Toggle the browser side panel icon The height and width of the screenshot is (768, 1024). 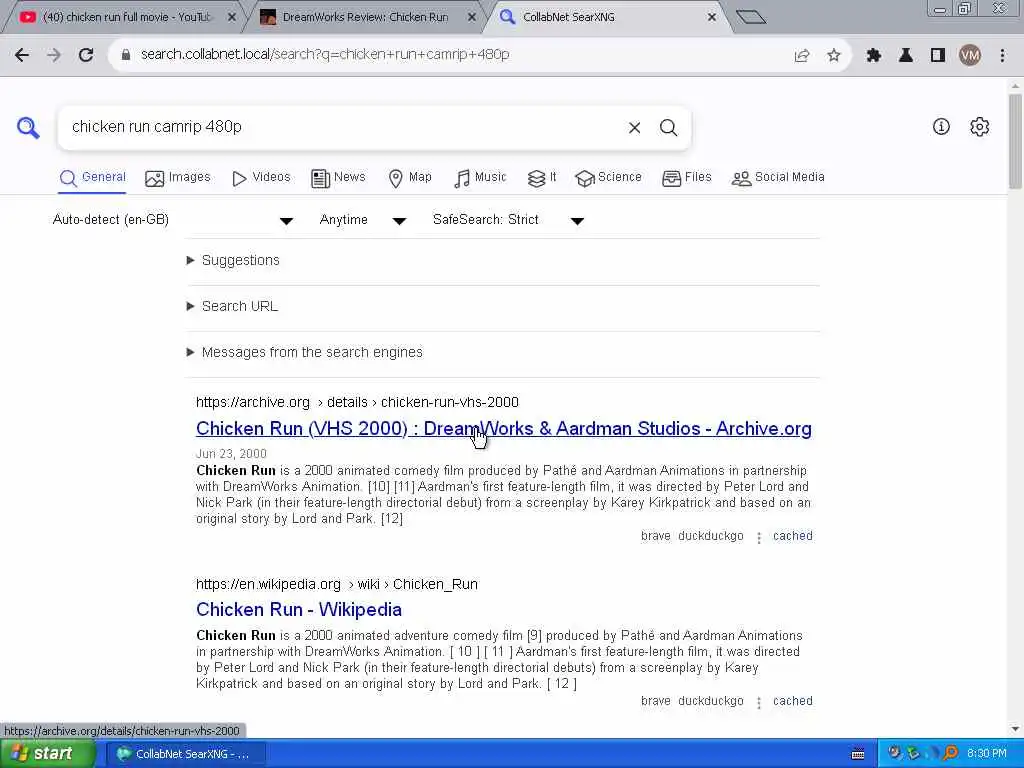tap(938, 56)
